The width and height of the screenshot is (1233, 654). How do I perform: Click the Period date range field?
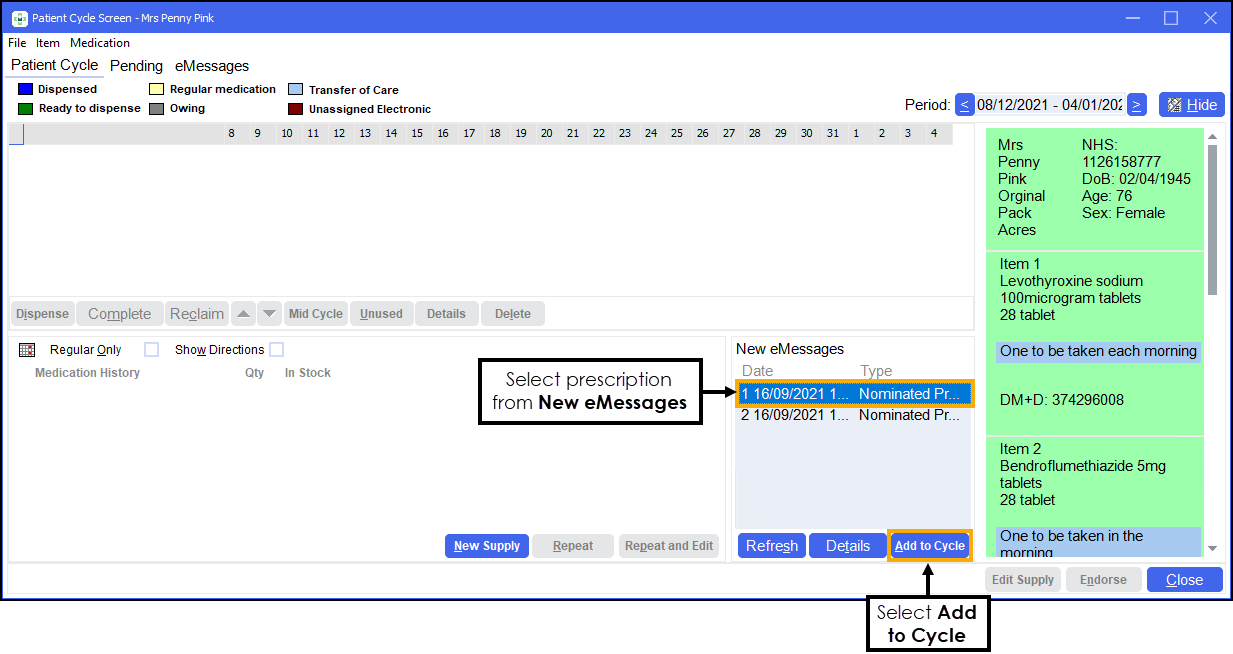tap(1050, 105)
